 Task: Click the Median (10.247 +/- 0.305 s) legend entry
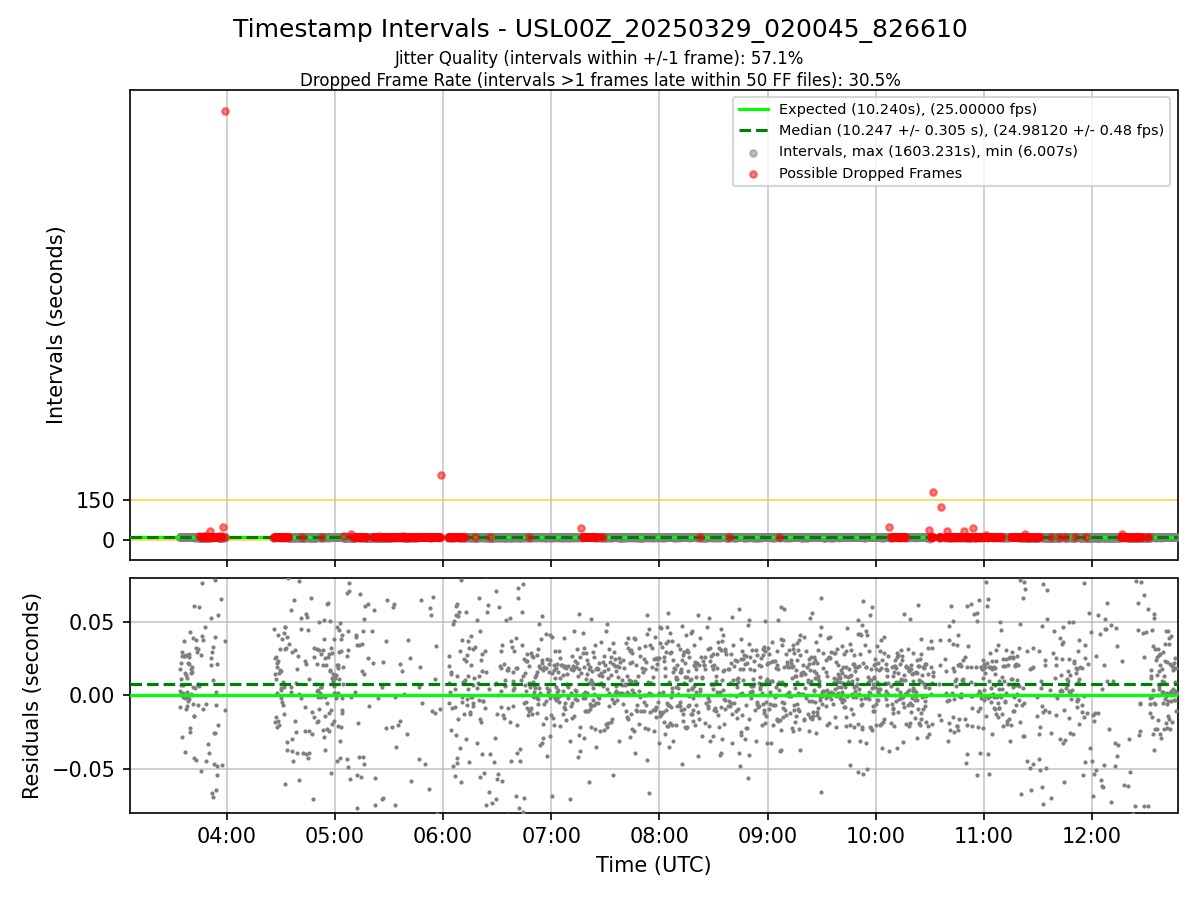coord(951,130)
